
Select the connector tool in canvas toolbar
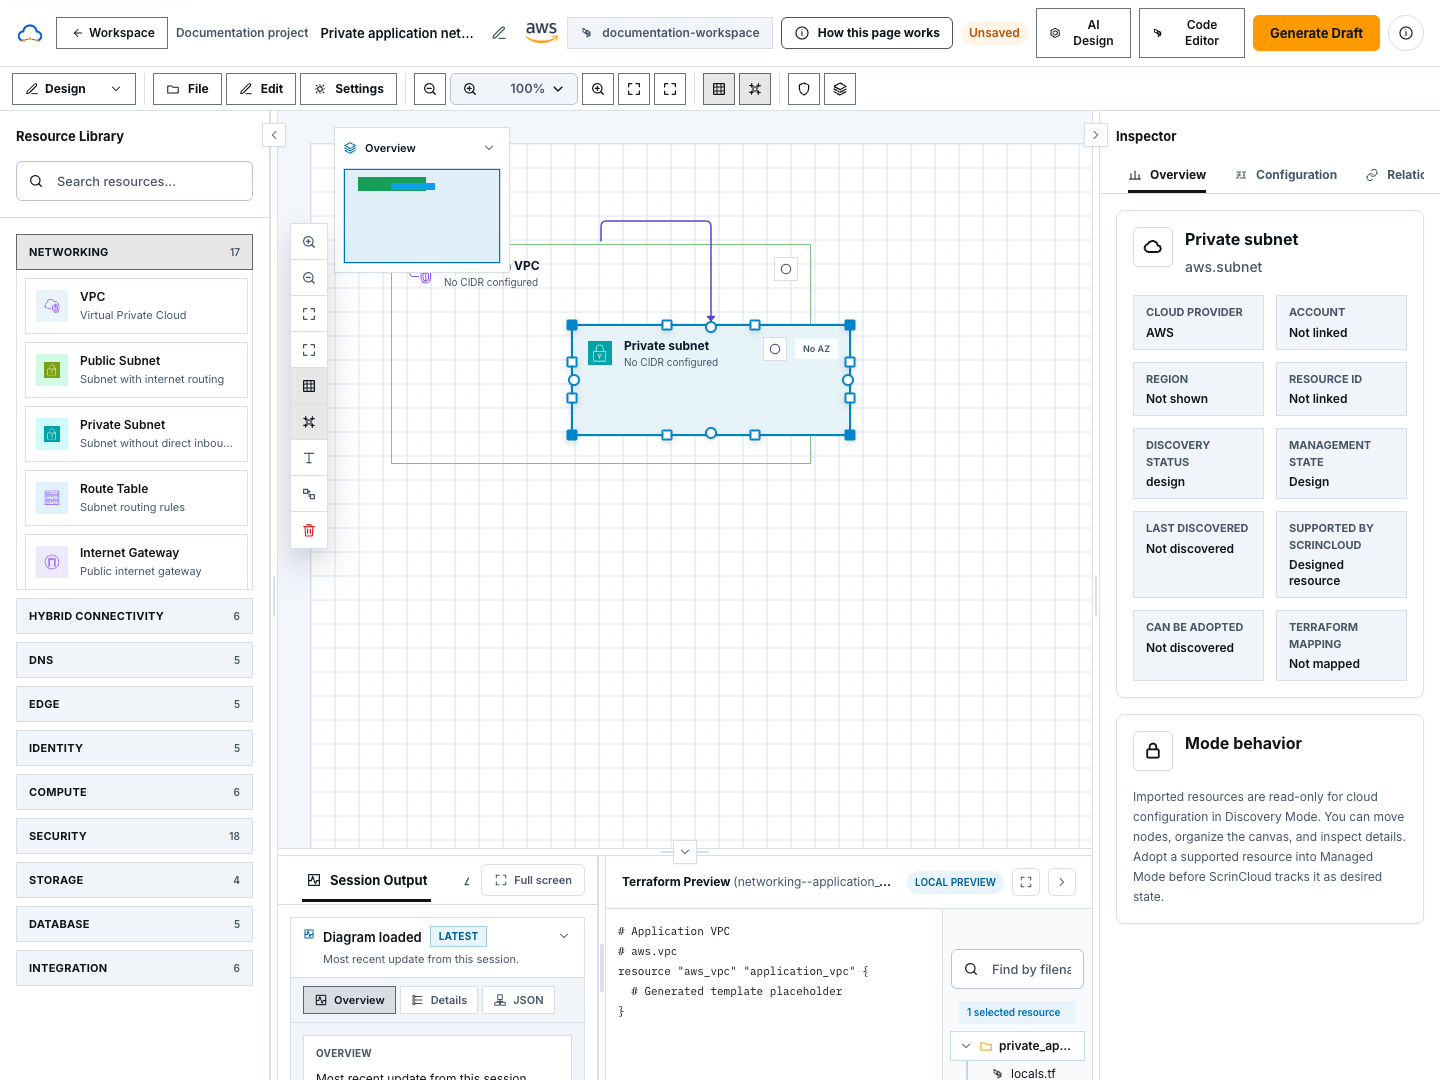coord(309,494)
